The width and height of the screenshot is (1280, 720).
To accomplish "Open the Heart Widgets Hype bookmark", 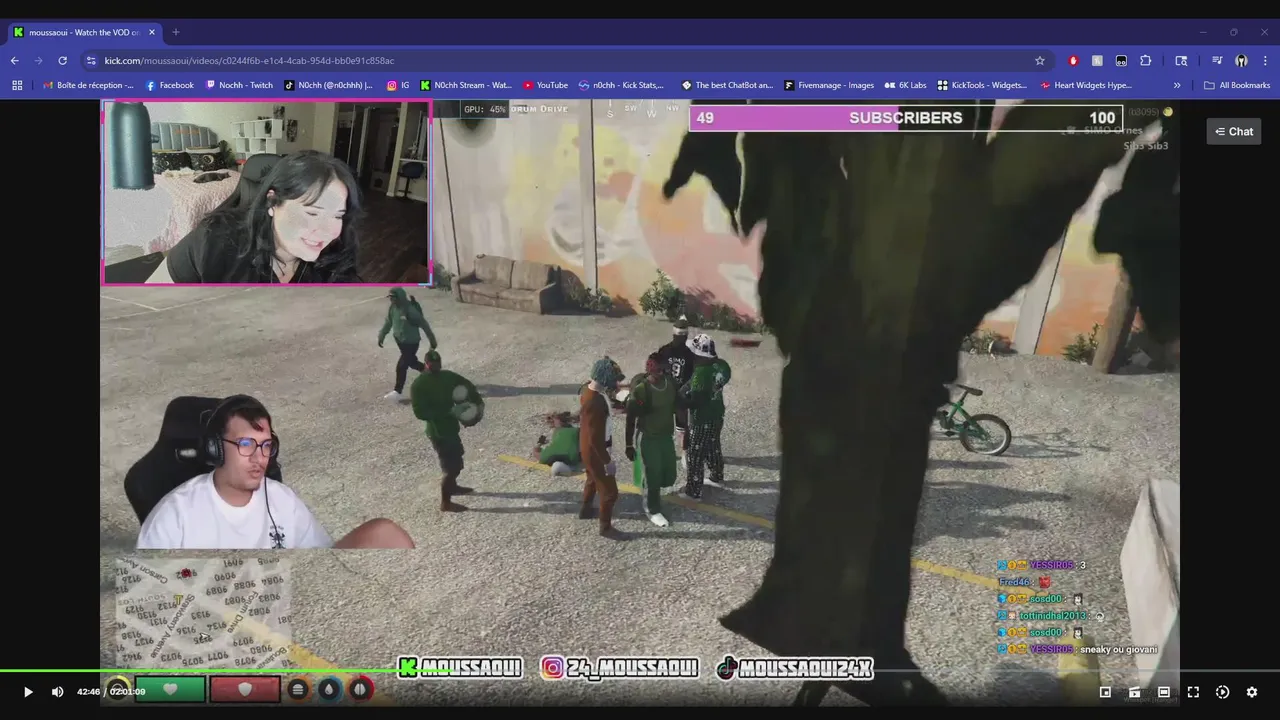I will (1086, 85).
